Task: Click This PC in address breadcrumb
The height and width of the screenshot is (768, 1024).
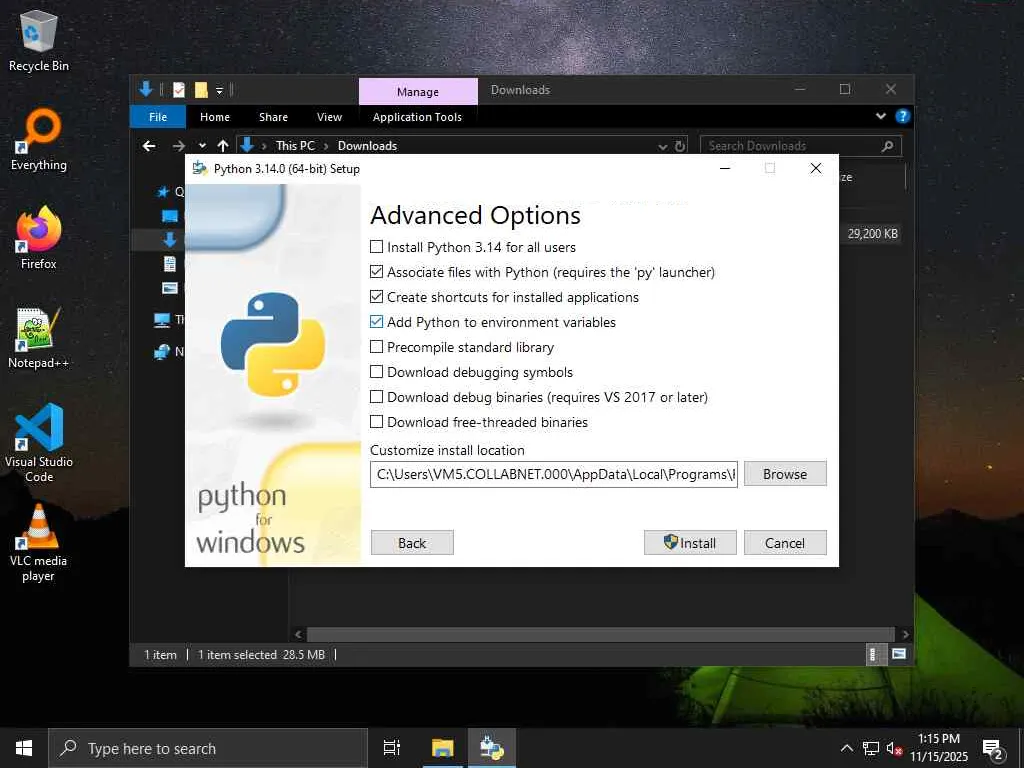Action: click(x=295, y=146)
